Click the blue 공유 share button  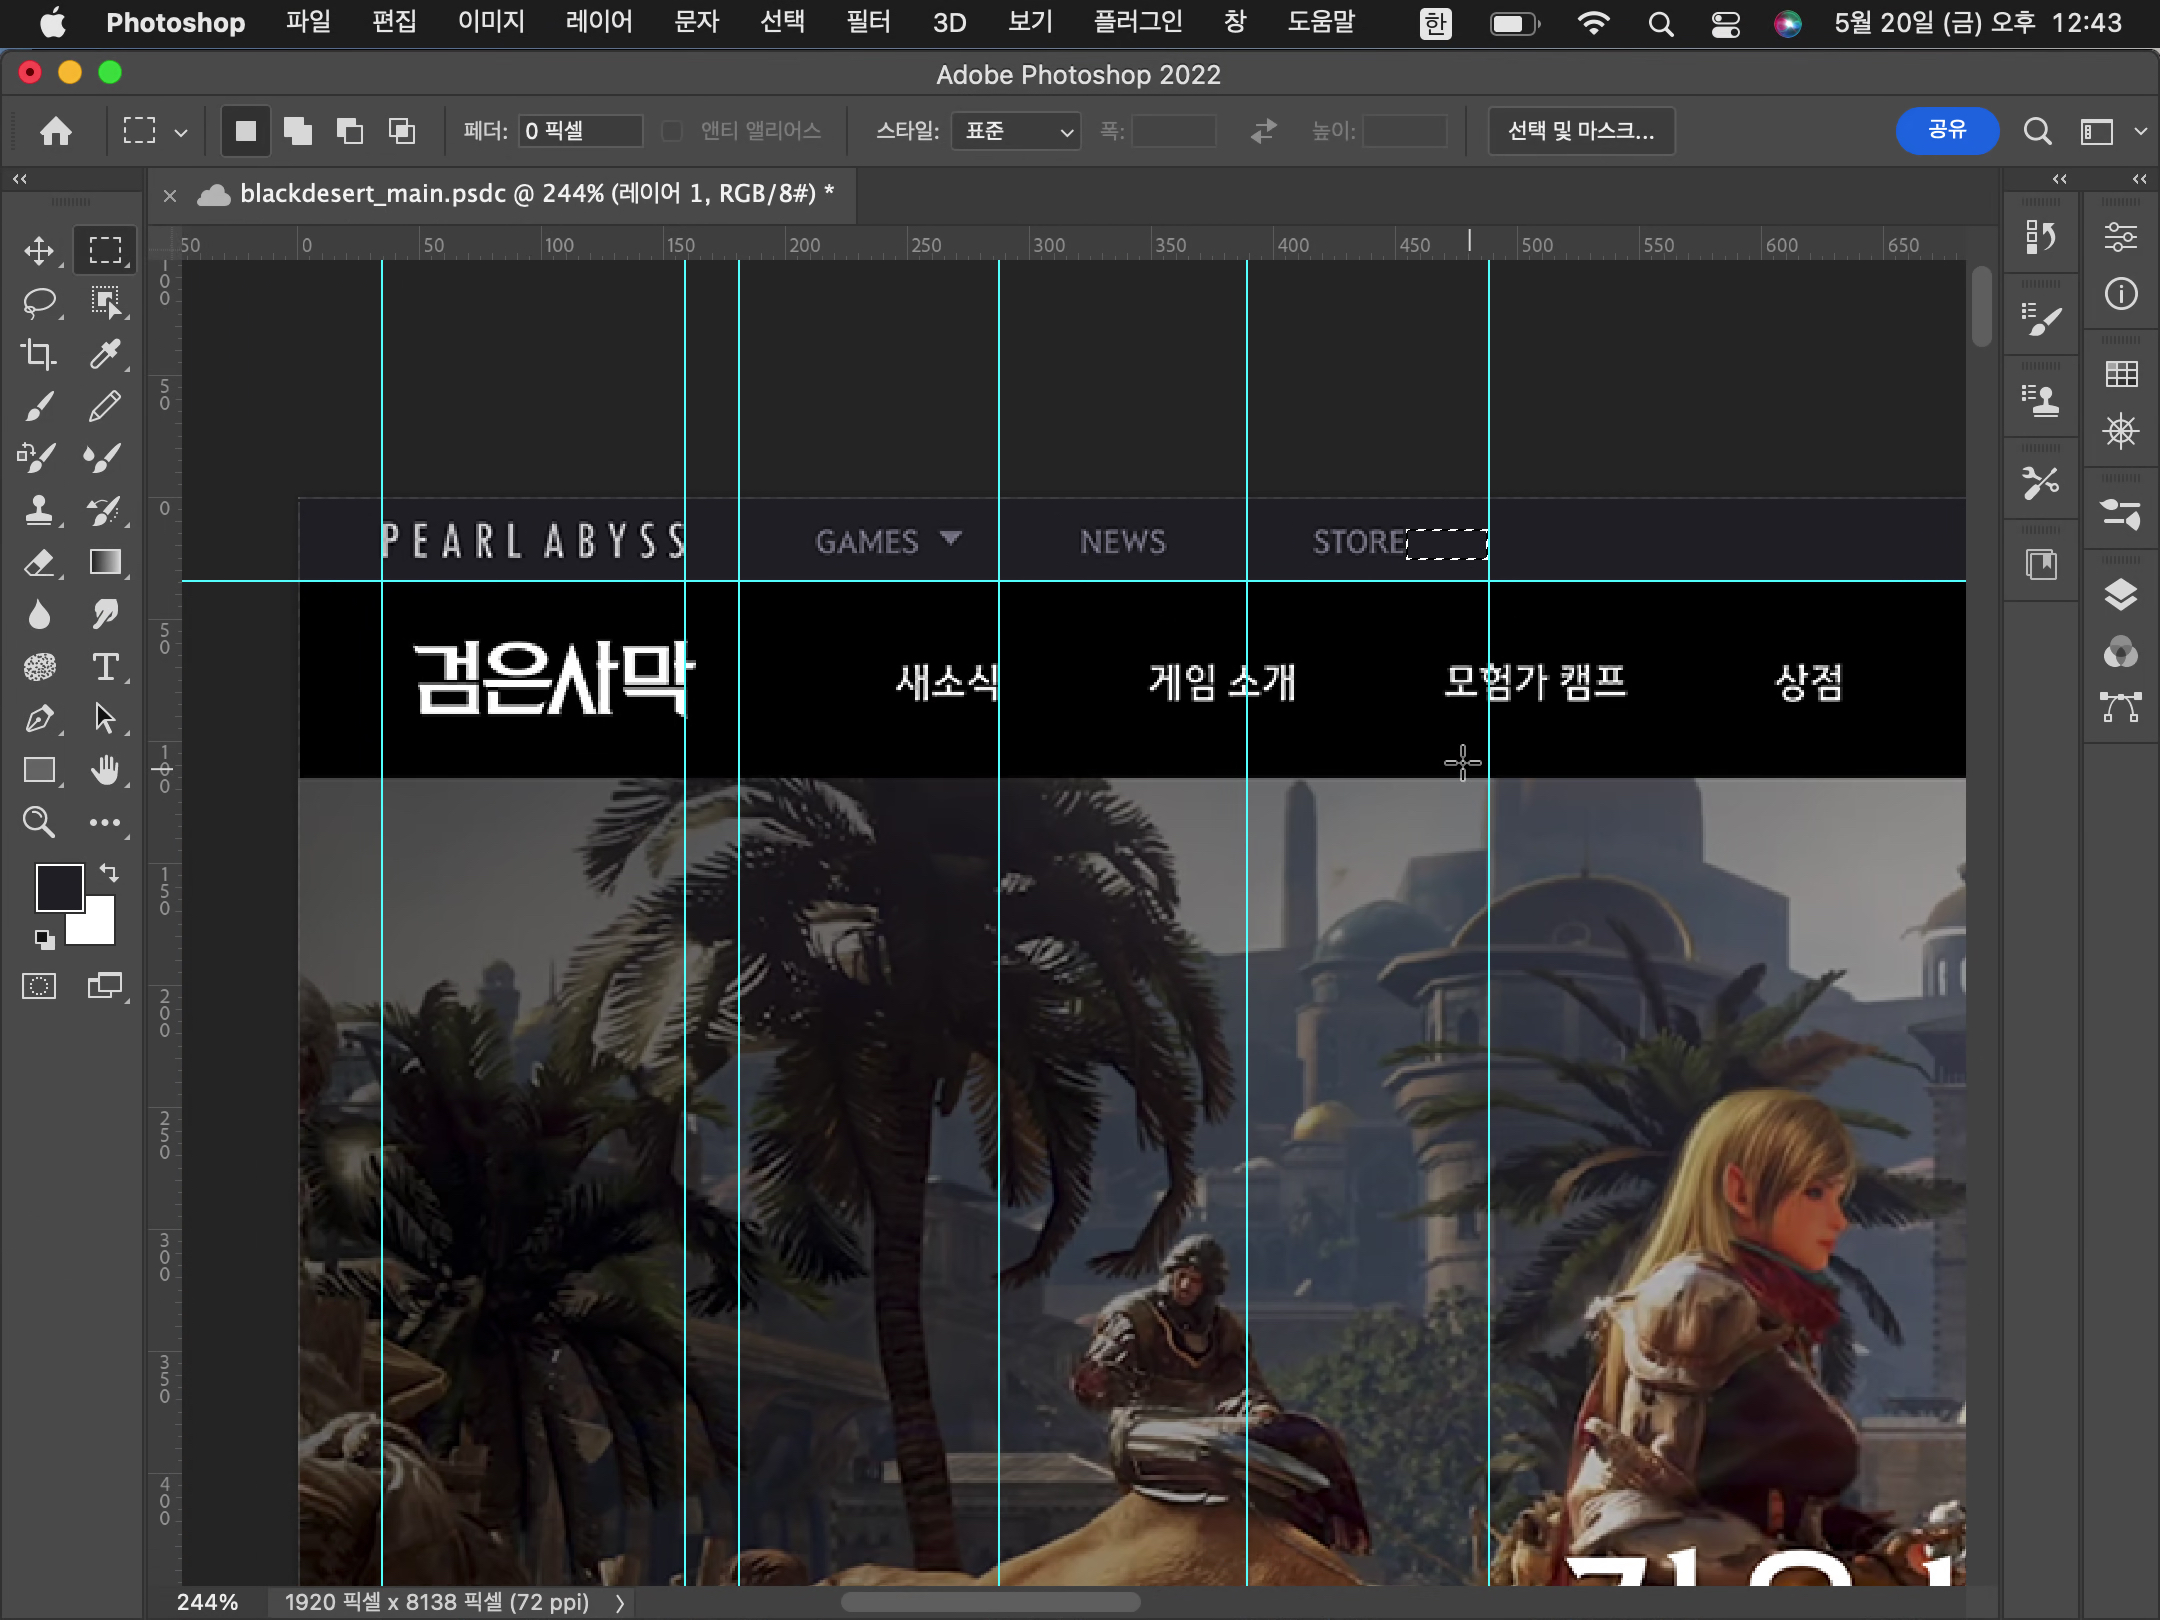(x=1946, y=131)
